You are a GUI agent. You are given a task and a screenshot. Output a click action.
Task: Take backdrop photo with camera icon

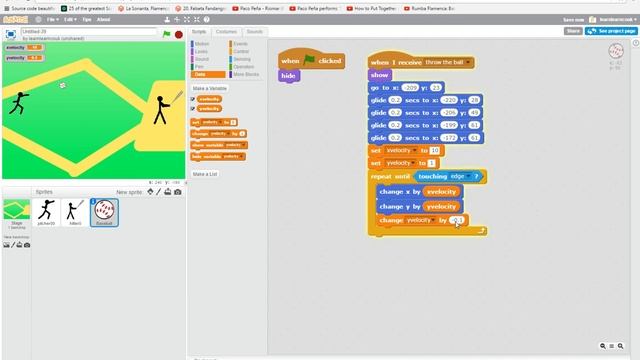[27, 245]
